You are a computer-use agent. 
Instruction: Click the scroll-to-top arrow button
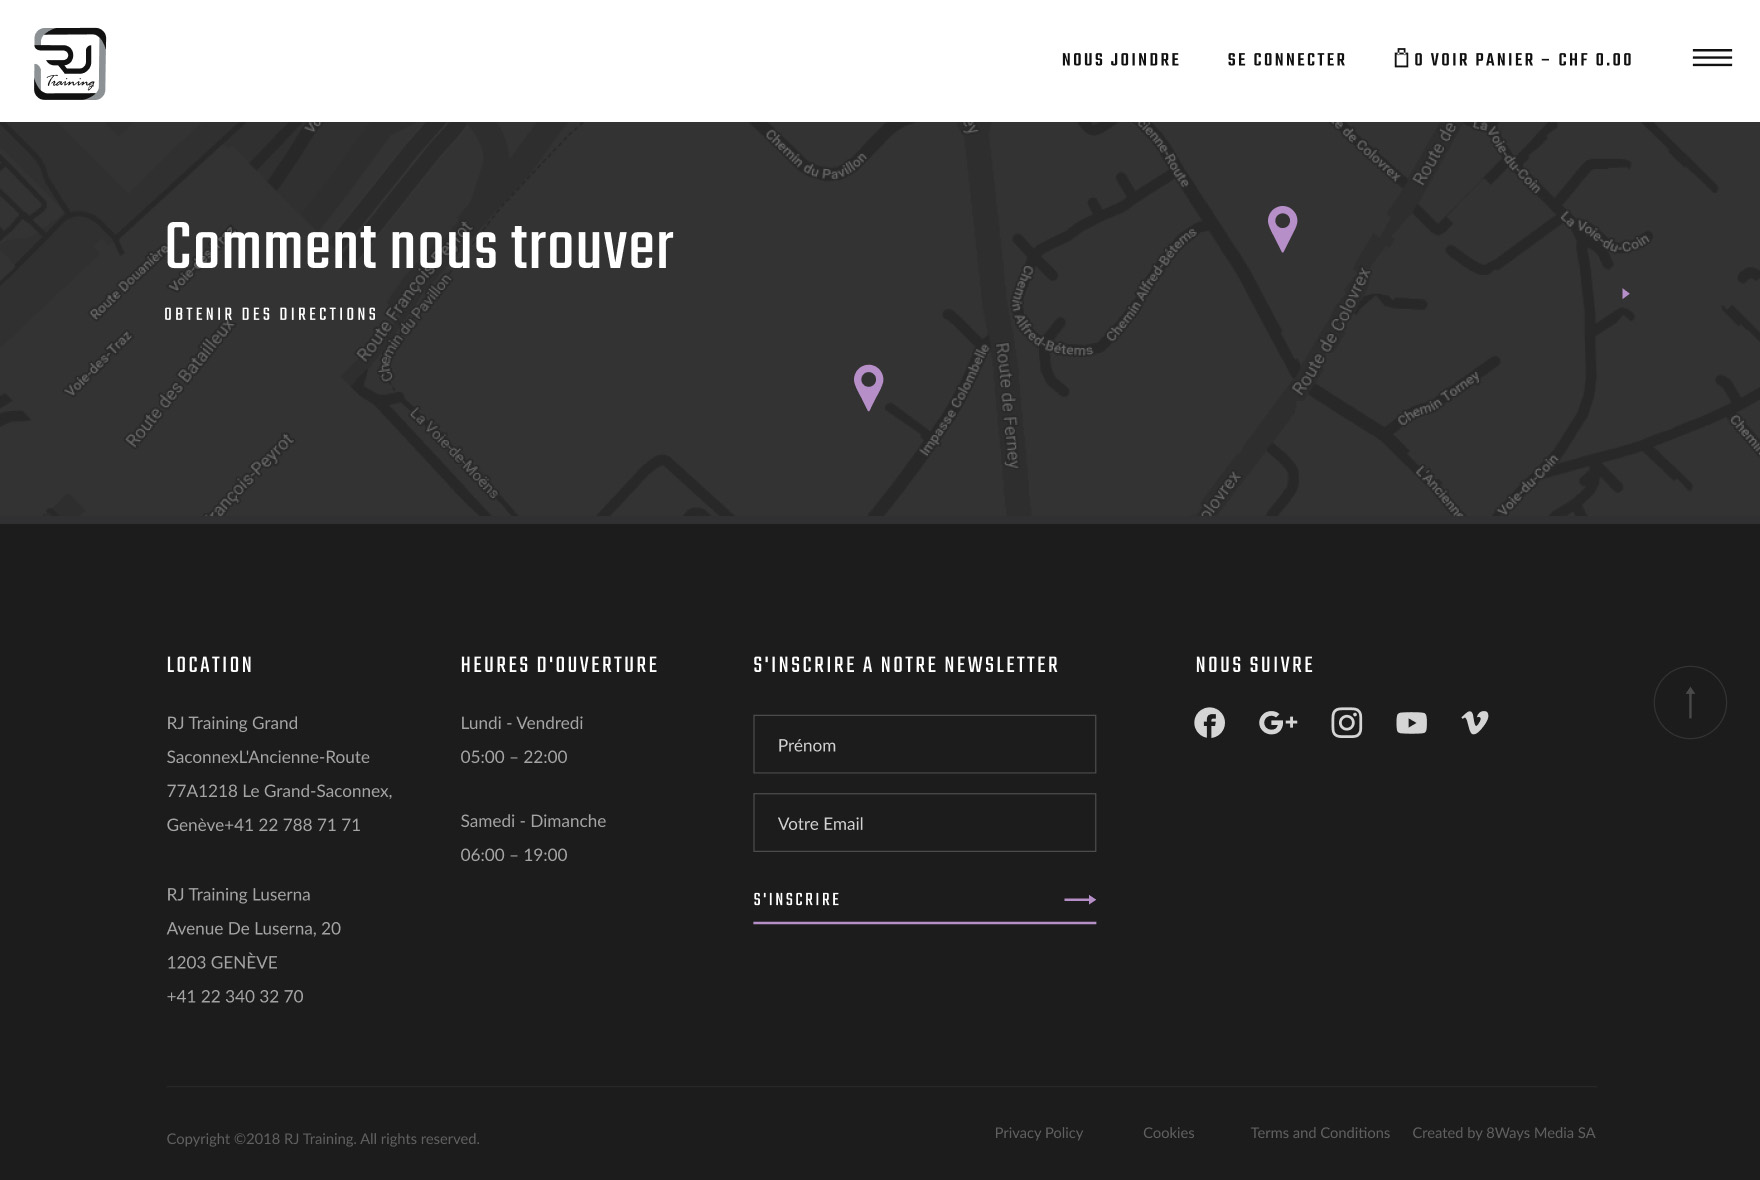click(x=1689, y=703)
